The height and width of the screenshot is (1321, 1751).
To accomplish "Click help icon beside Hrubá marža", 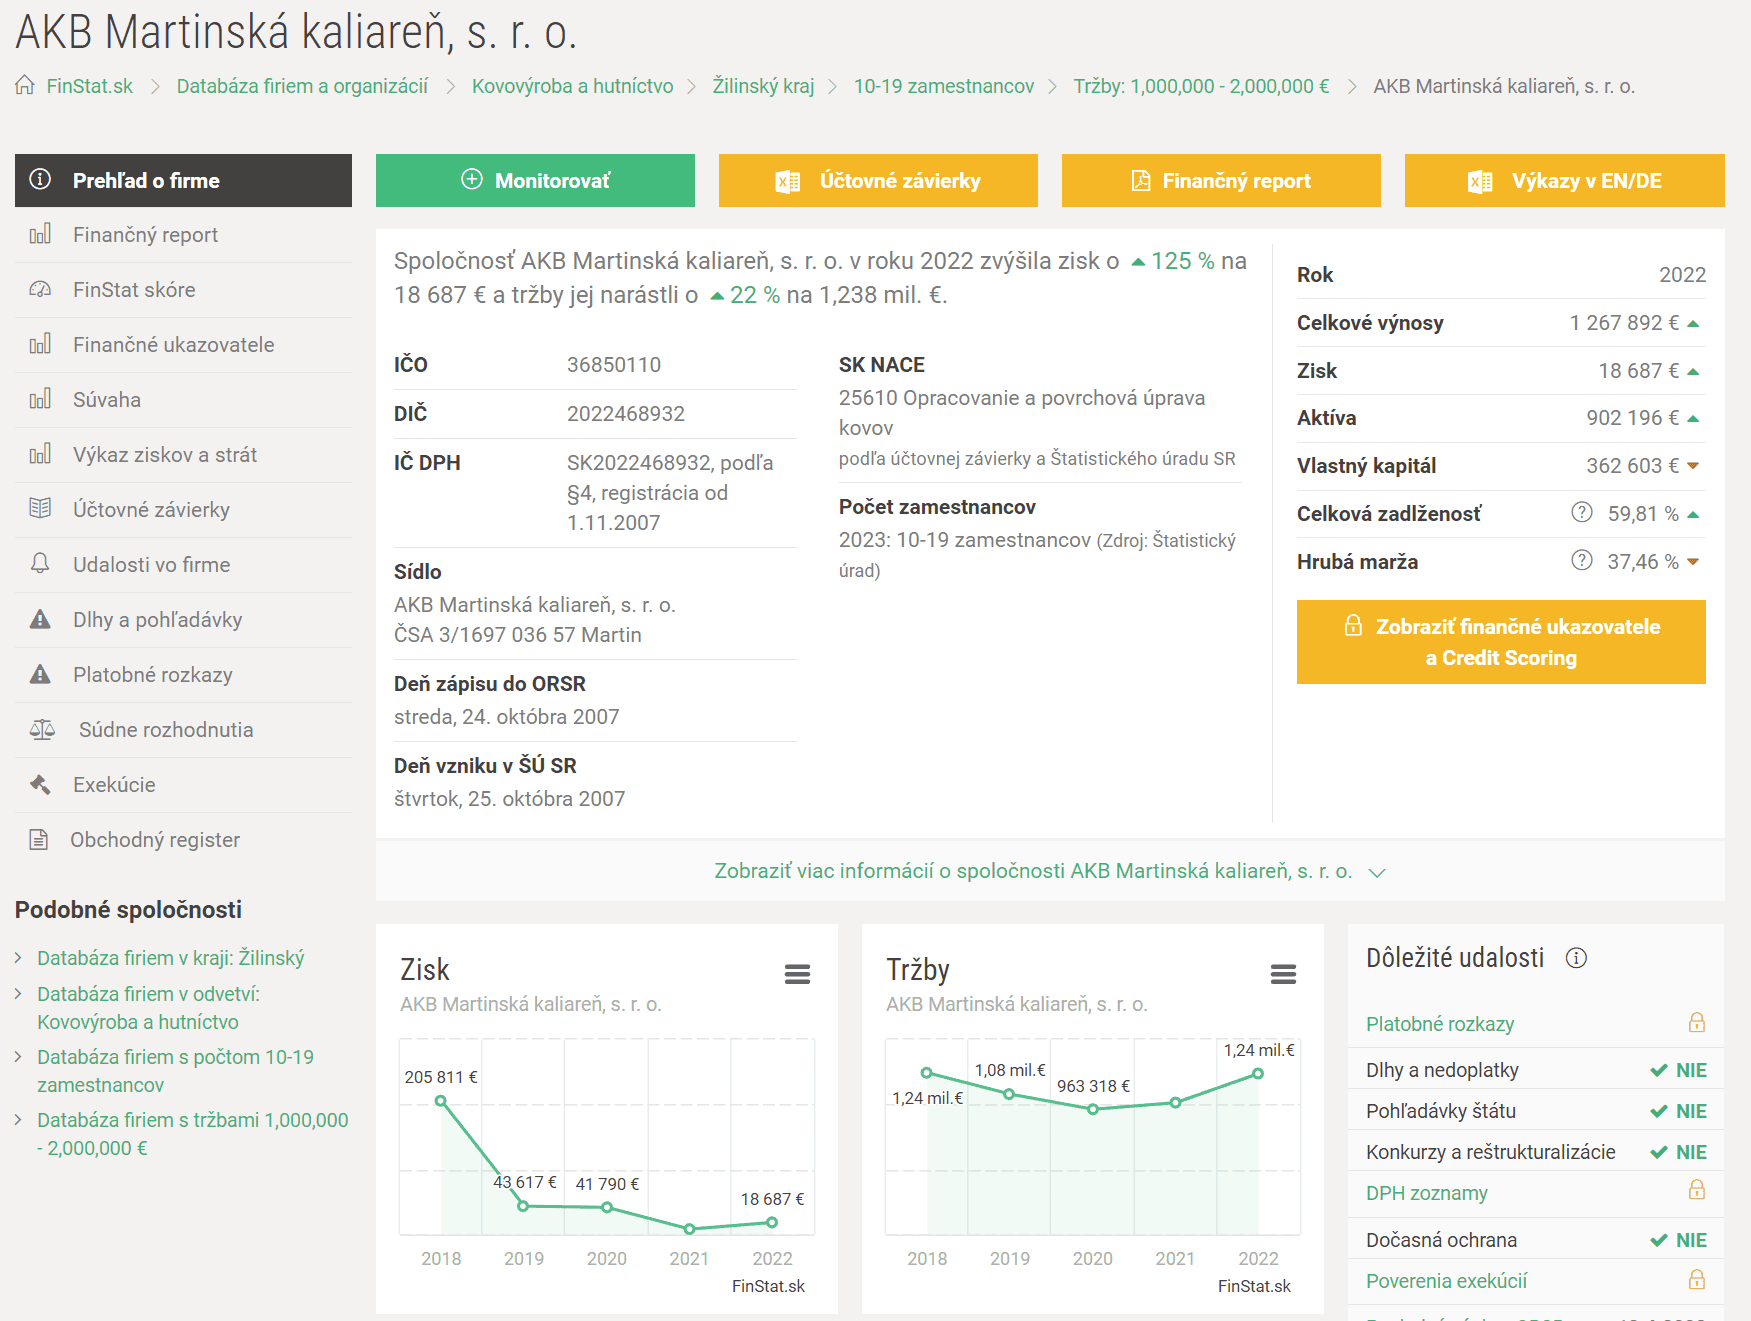I will [x=1581, y=561].
